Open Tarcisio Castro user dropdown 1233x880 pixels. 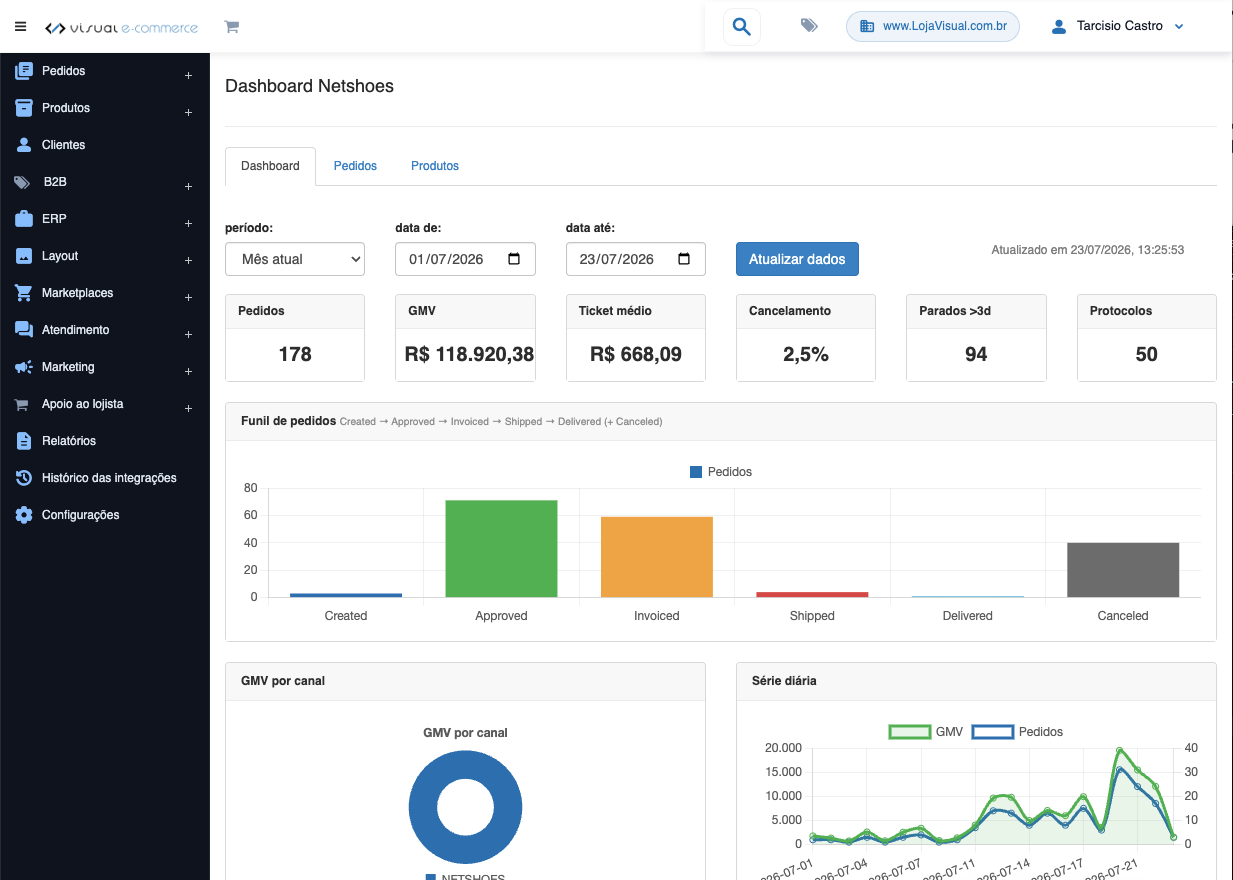tap(1118, 26)
